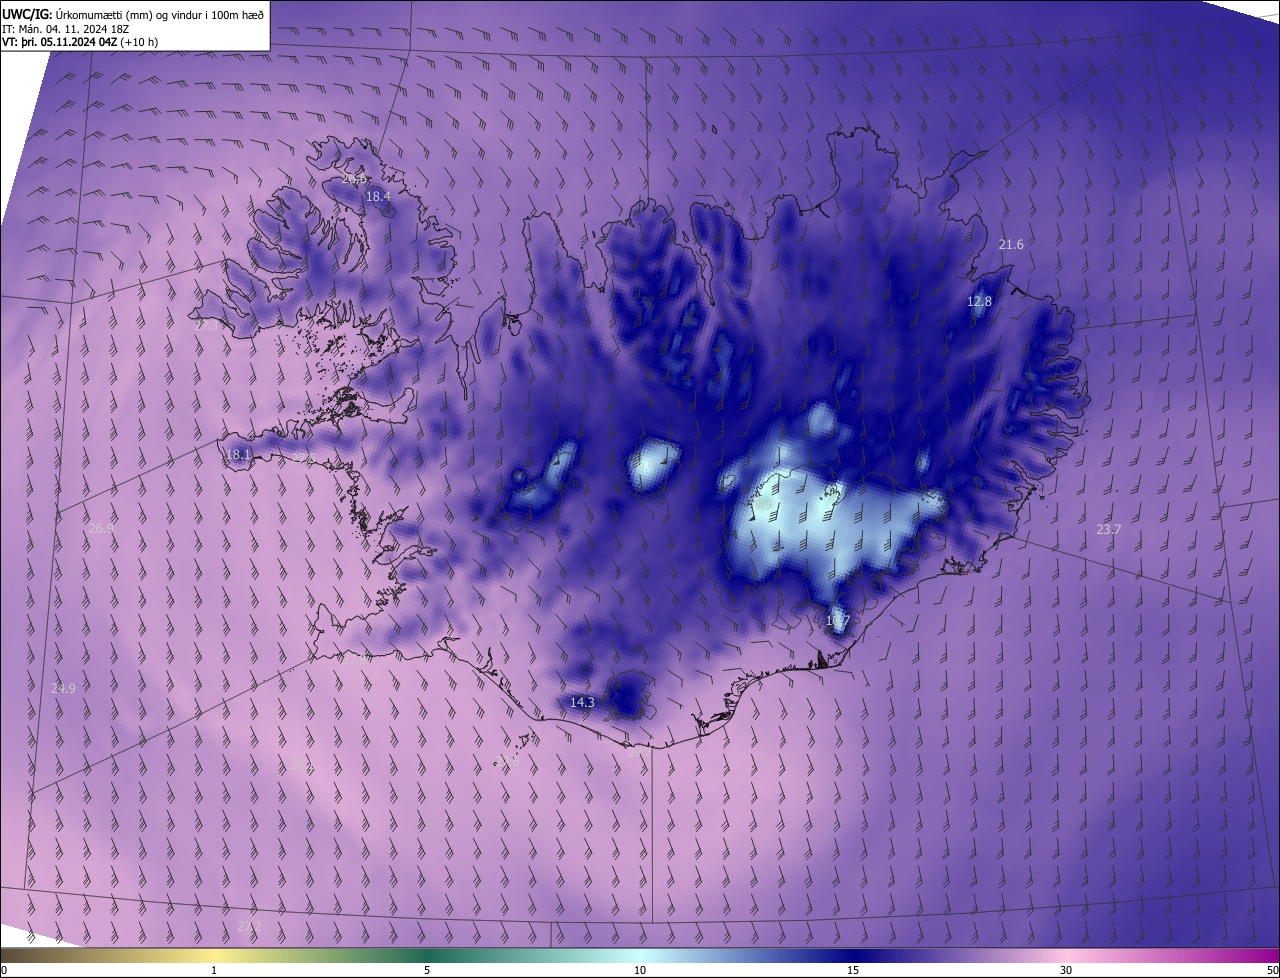Click the colorbar tick label 30
This screenshot has height=978, width=1280.
pos(1066,970)
